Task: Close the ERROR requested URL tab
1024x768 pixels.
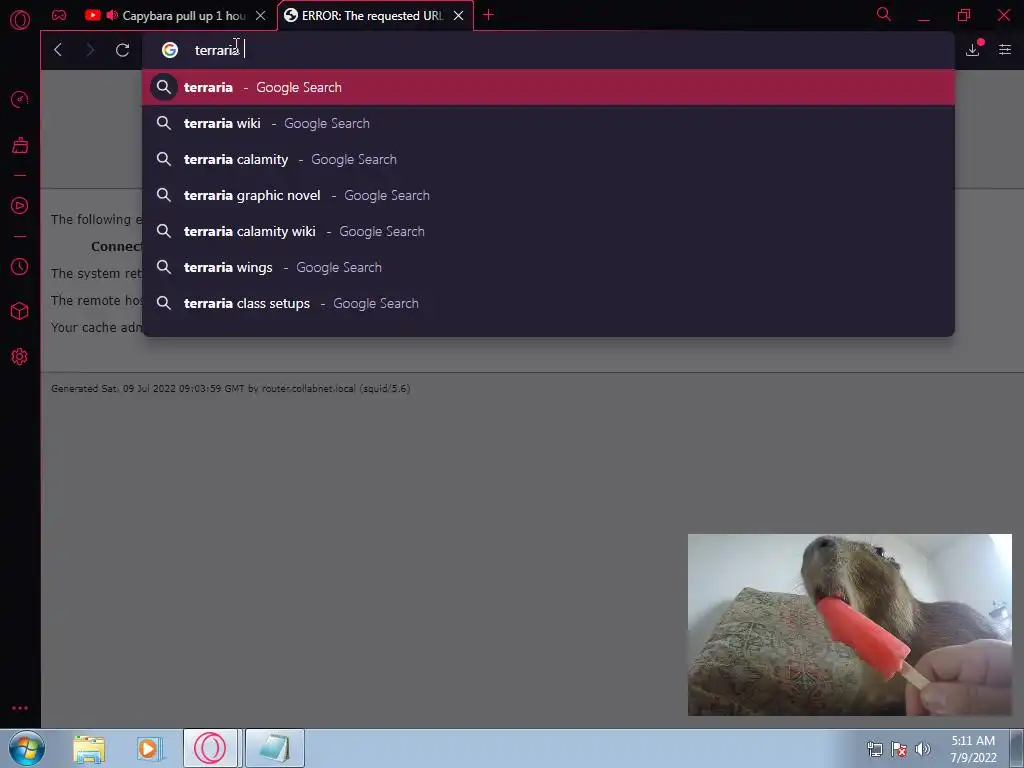Action: pos(458,16)
